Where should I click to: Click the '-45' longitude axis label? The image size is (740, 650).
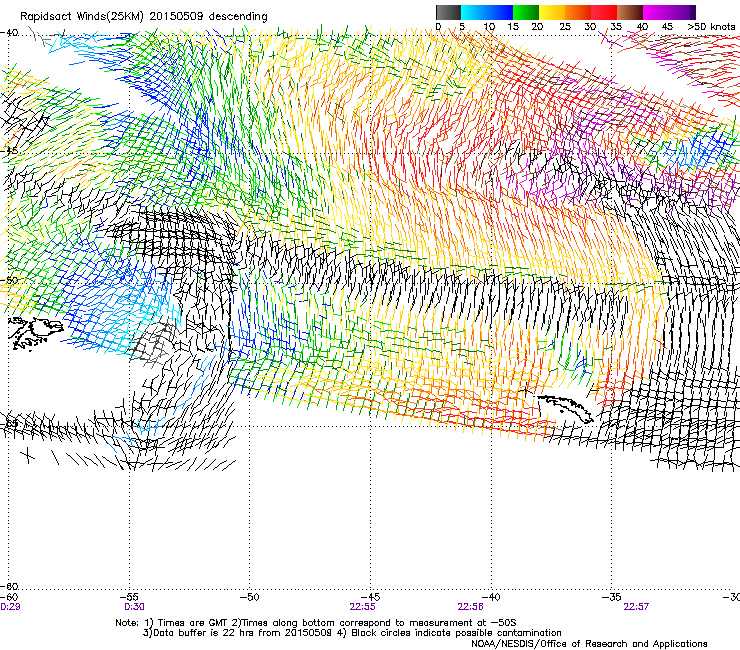point(370,597)
